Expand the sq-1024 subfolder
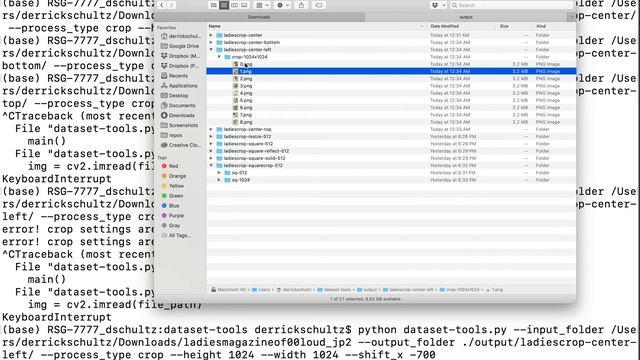The image size is (640, 360). (x=219, y=180)
